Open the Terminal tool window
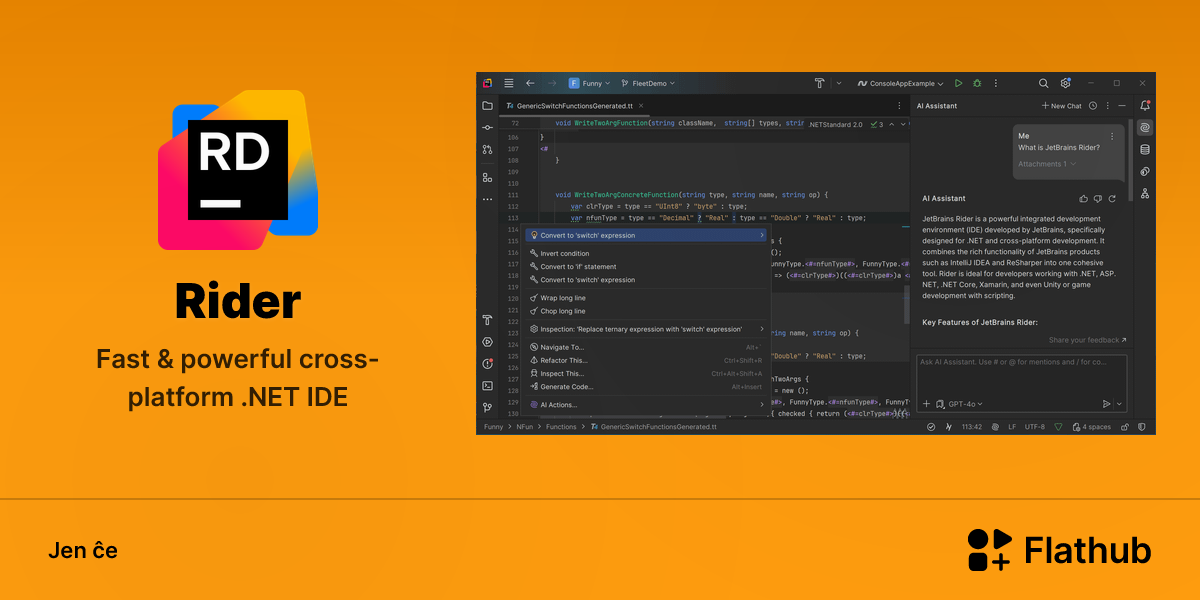 487,385
